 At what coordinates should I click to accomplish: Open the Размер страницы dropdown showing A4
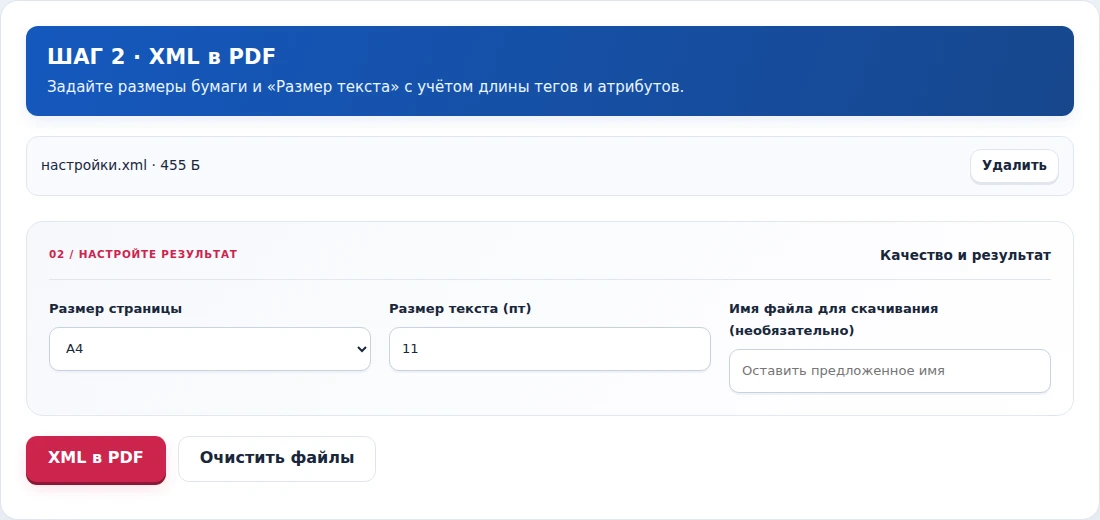click(x=210, y=349)
